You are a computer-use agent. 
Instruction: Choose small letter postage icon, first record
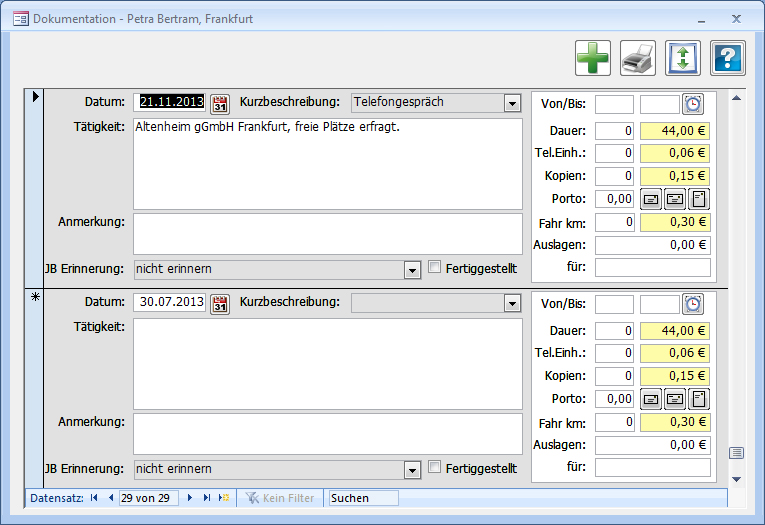[651, 199]
